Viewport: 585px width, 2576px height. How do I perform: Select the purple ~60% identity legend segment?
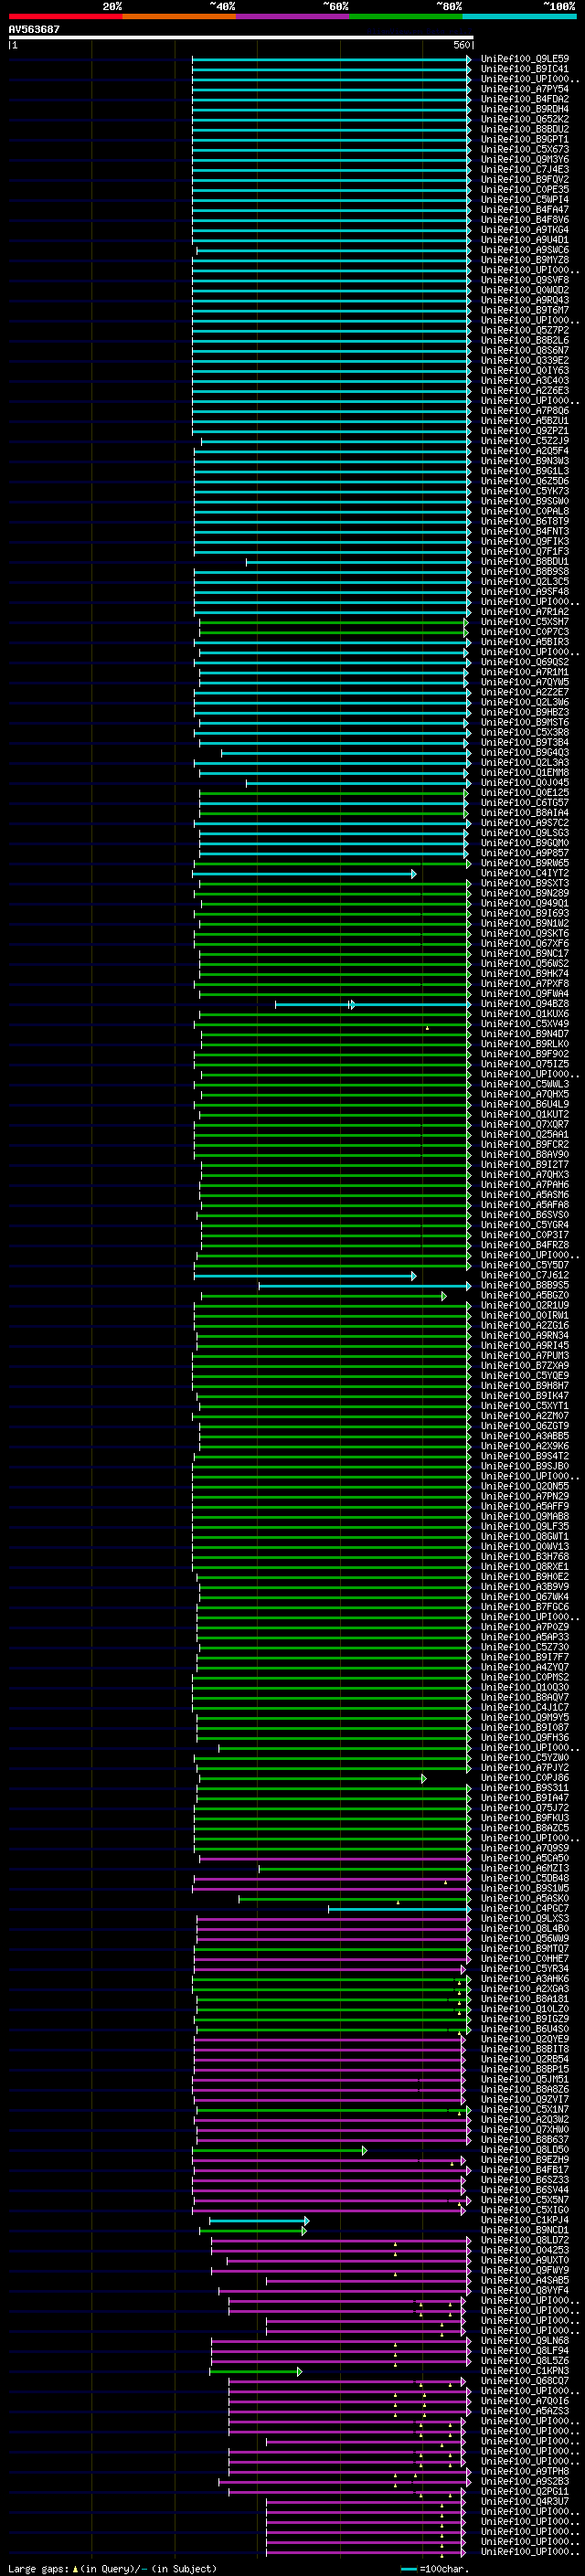(x=293, y=16)
